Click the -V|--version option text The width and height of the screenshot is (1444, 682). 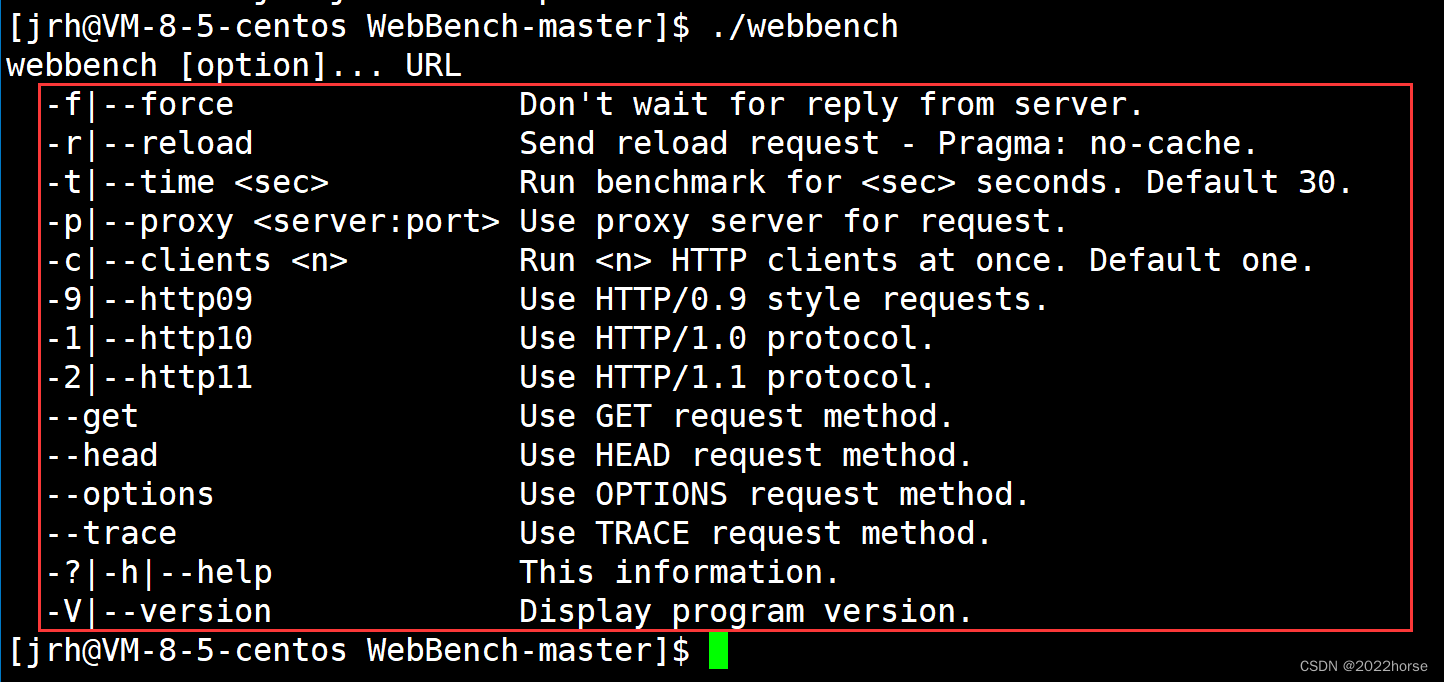[159, 611]
